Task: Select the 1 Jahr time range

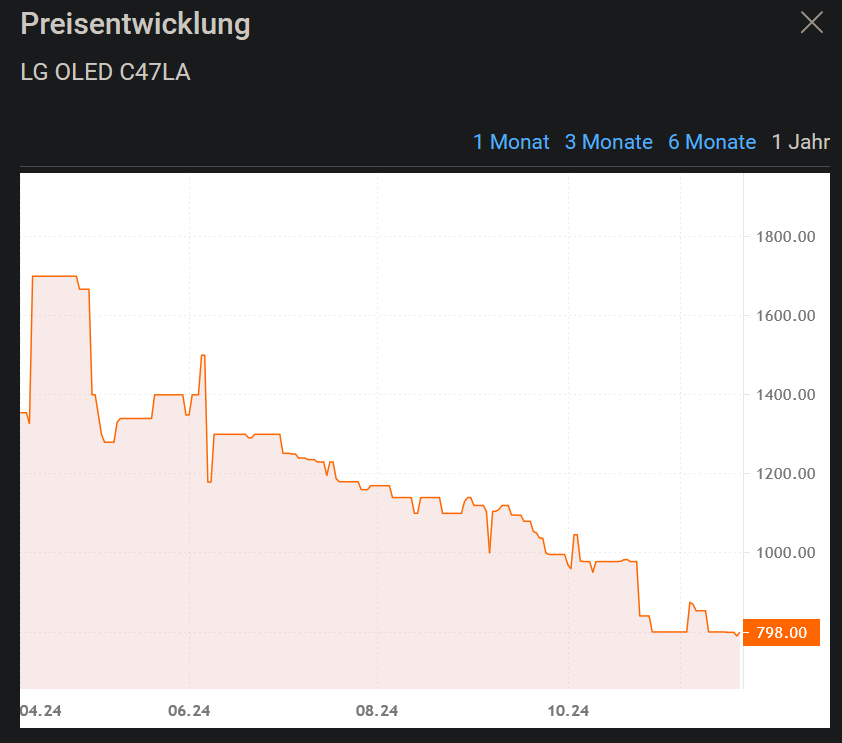Action: 800,142
